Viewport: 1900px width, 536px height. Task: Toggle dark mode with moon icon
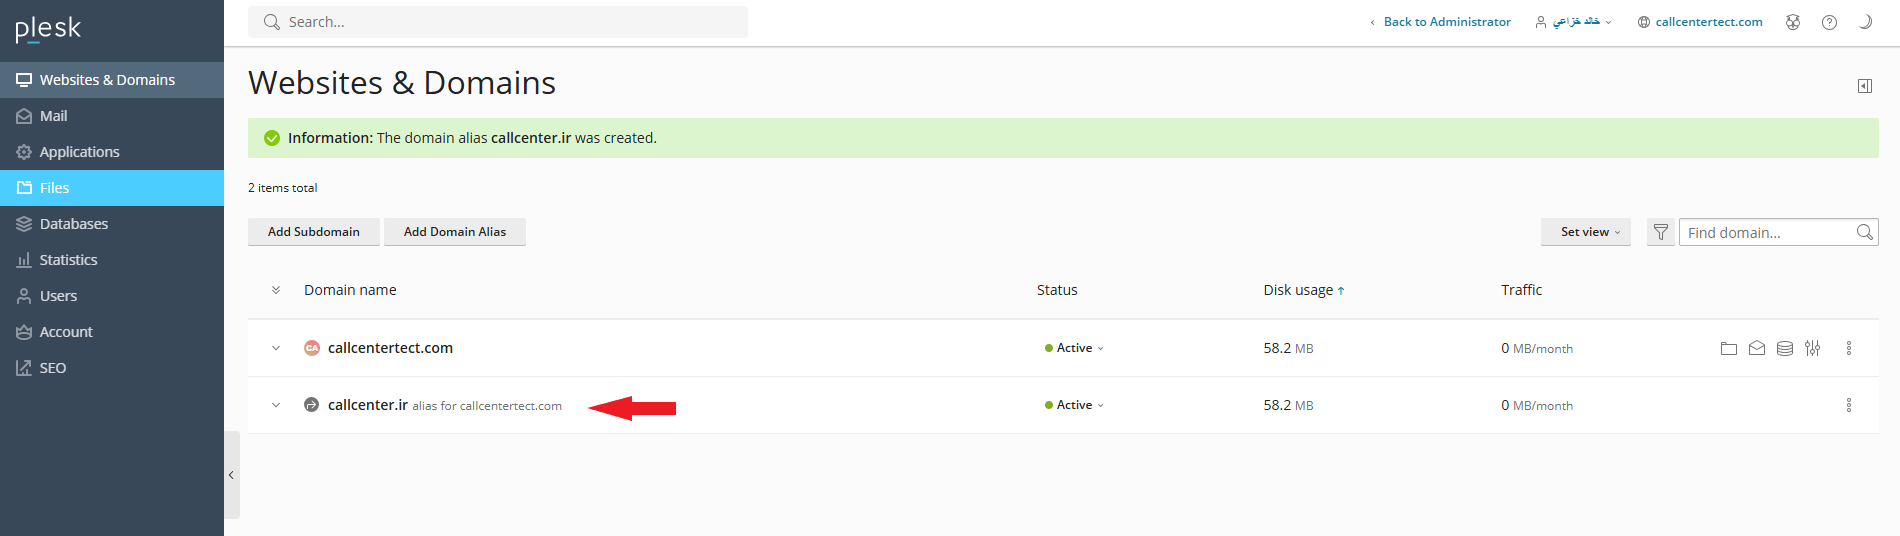[x=1865, y=22]
